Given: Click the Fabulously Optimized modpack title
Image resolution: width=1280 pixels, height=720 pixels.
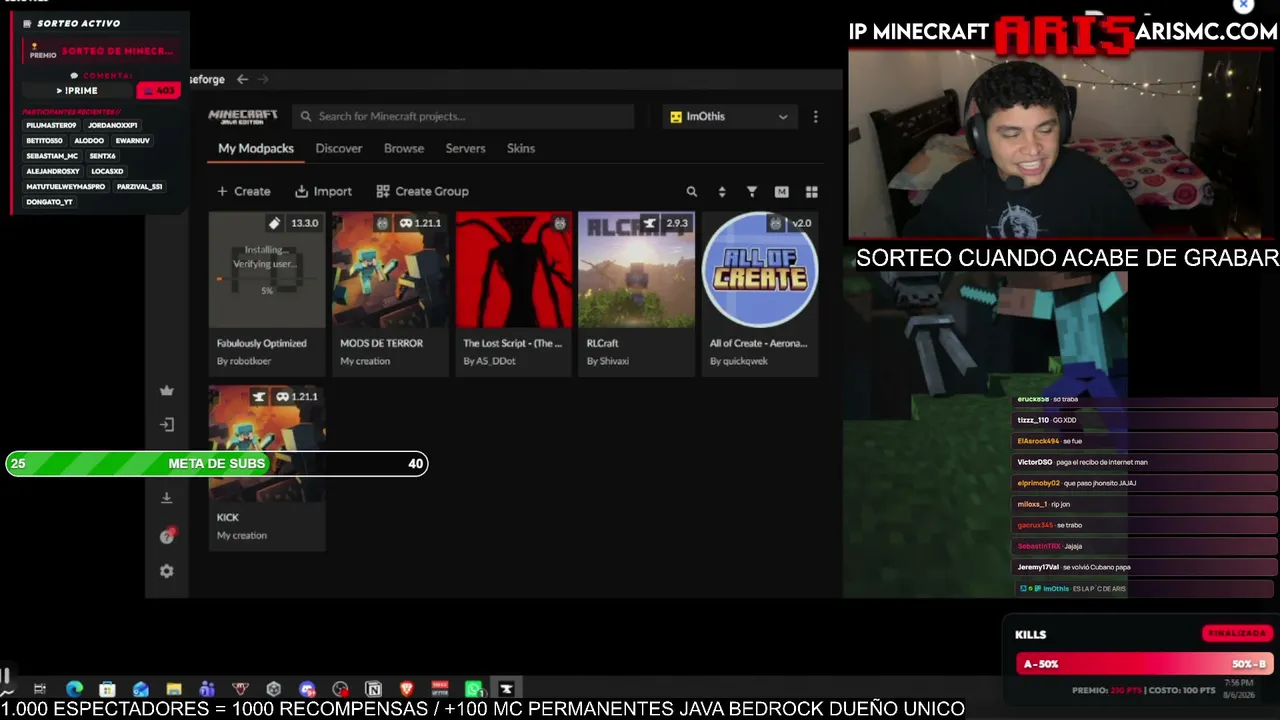Looking at the screenshot, I should point(262,343).
